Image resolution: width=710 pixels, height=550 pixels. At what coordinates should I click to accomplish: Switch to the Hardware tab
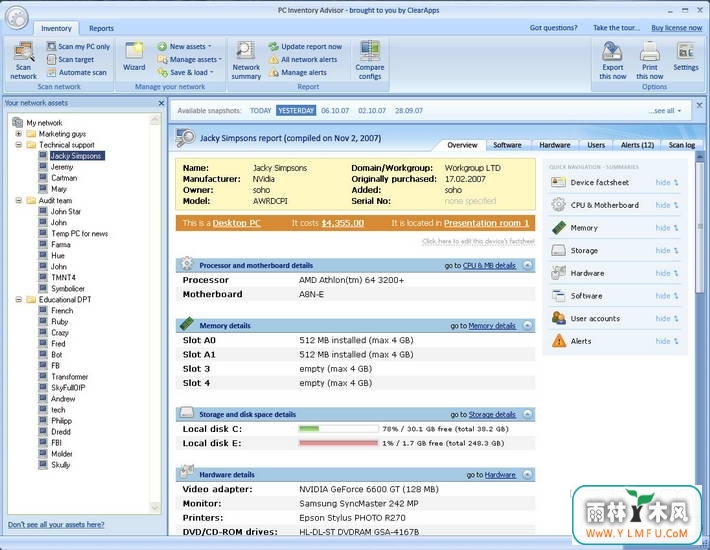click(x=555, y=145)
